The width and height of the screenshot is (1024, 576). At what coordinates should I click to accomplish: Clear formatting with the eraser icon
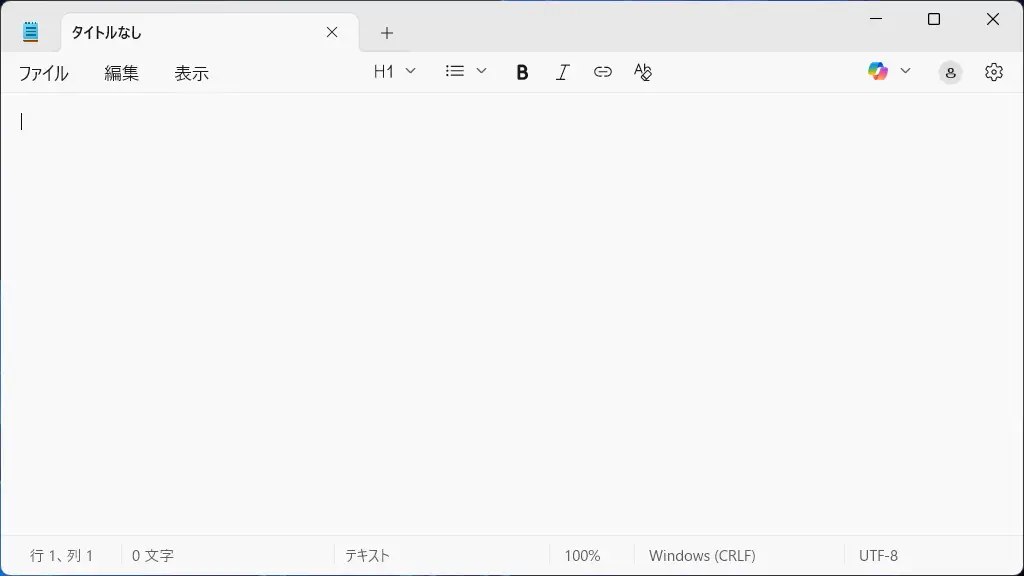click(643, 72)
